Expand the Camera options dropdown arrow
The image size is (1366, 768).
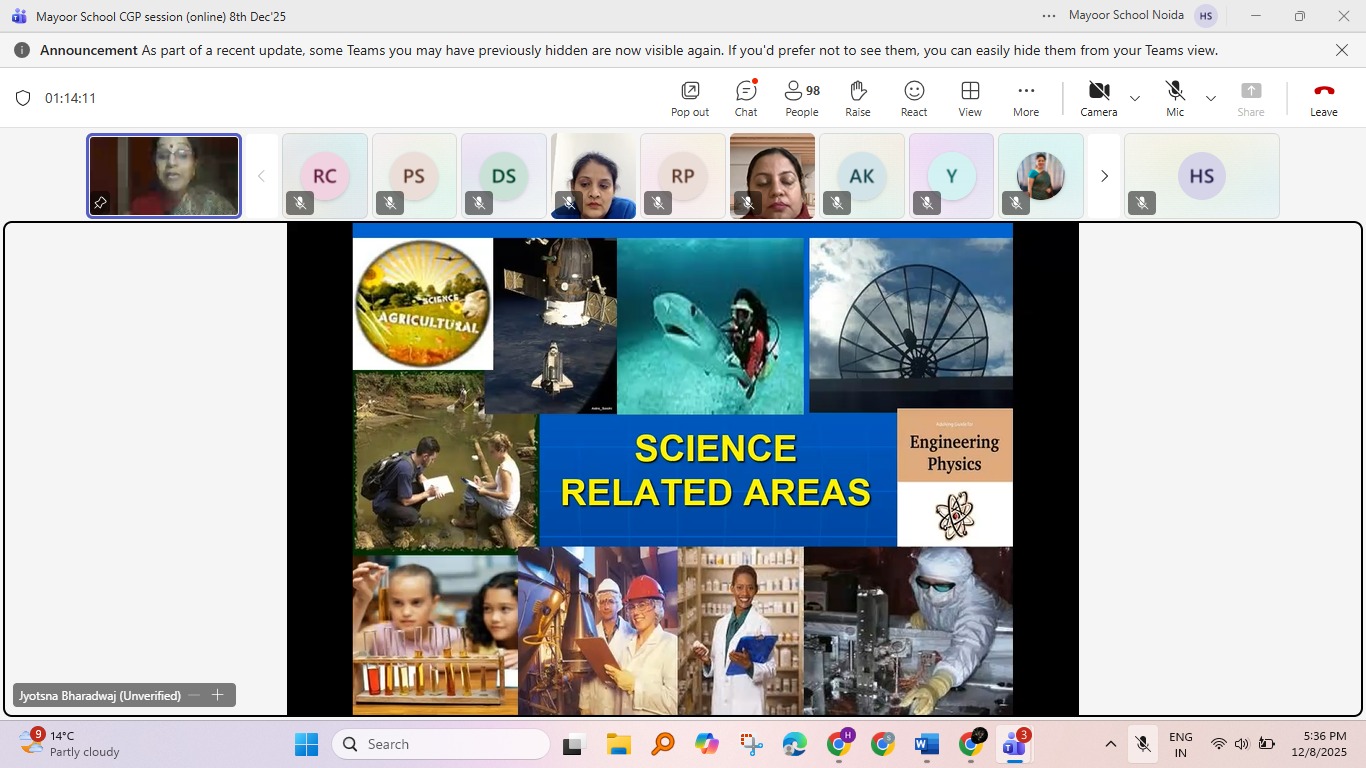tap(1135, 98)
